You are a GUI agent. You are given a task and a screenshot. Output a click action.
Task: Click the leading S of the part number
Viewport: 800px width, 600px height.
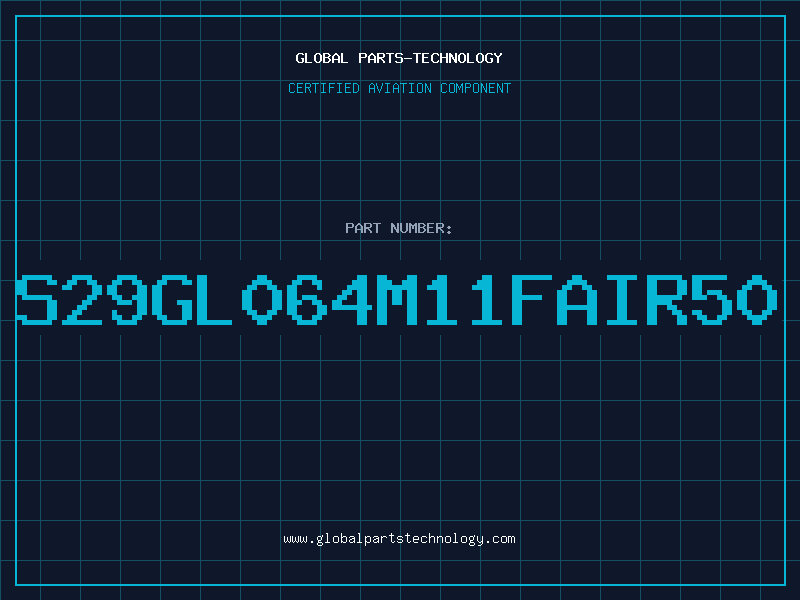pyautogui.click(x=37, y=299)
